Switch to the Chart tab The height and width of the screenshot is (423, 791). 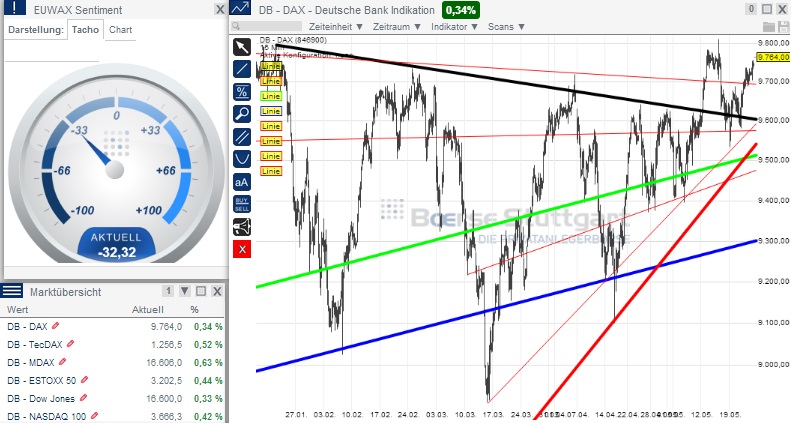pos(121,30)
